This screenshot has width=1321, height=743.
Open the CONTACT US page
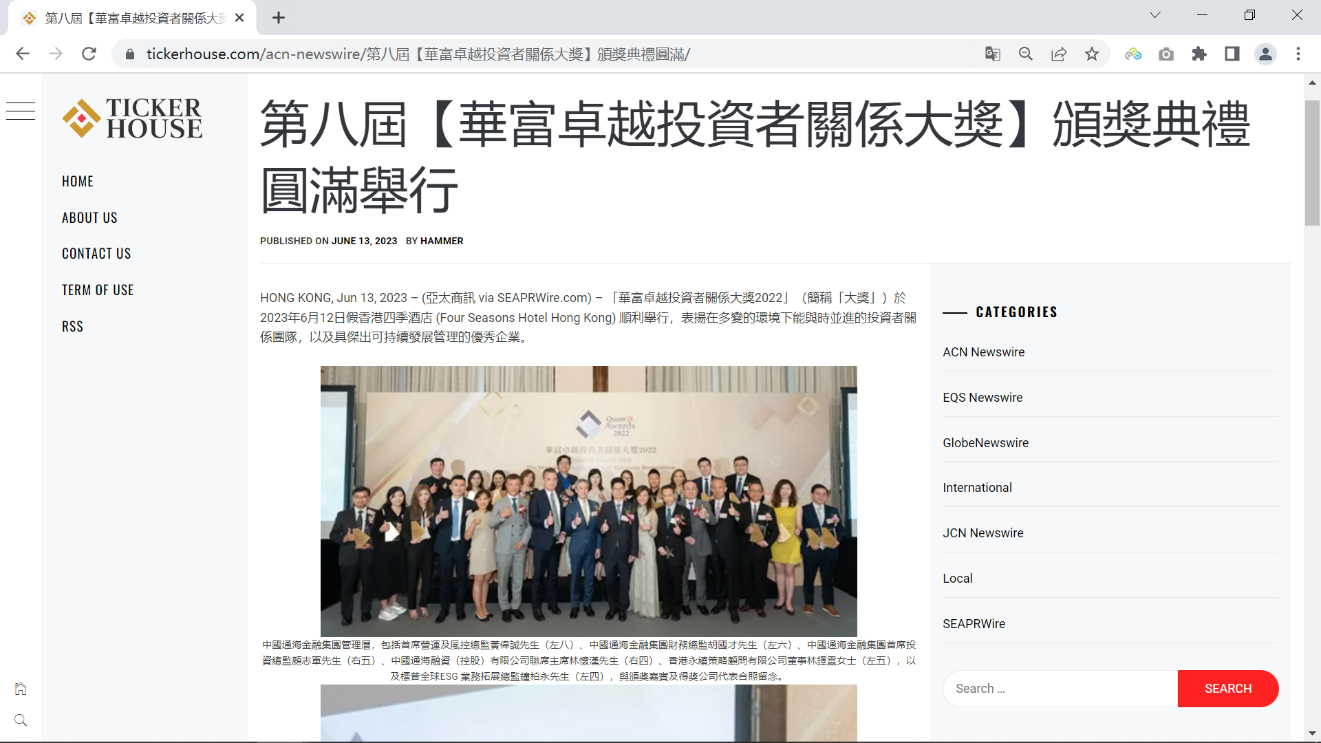(96, 253)
